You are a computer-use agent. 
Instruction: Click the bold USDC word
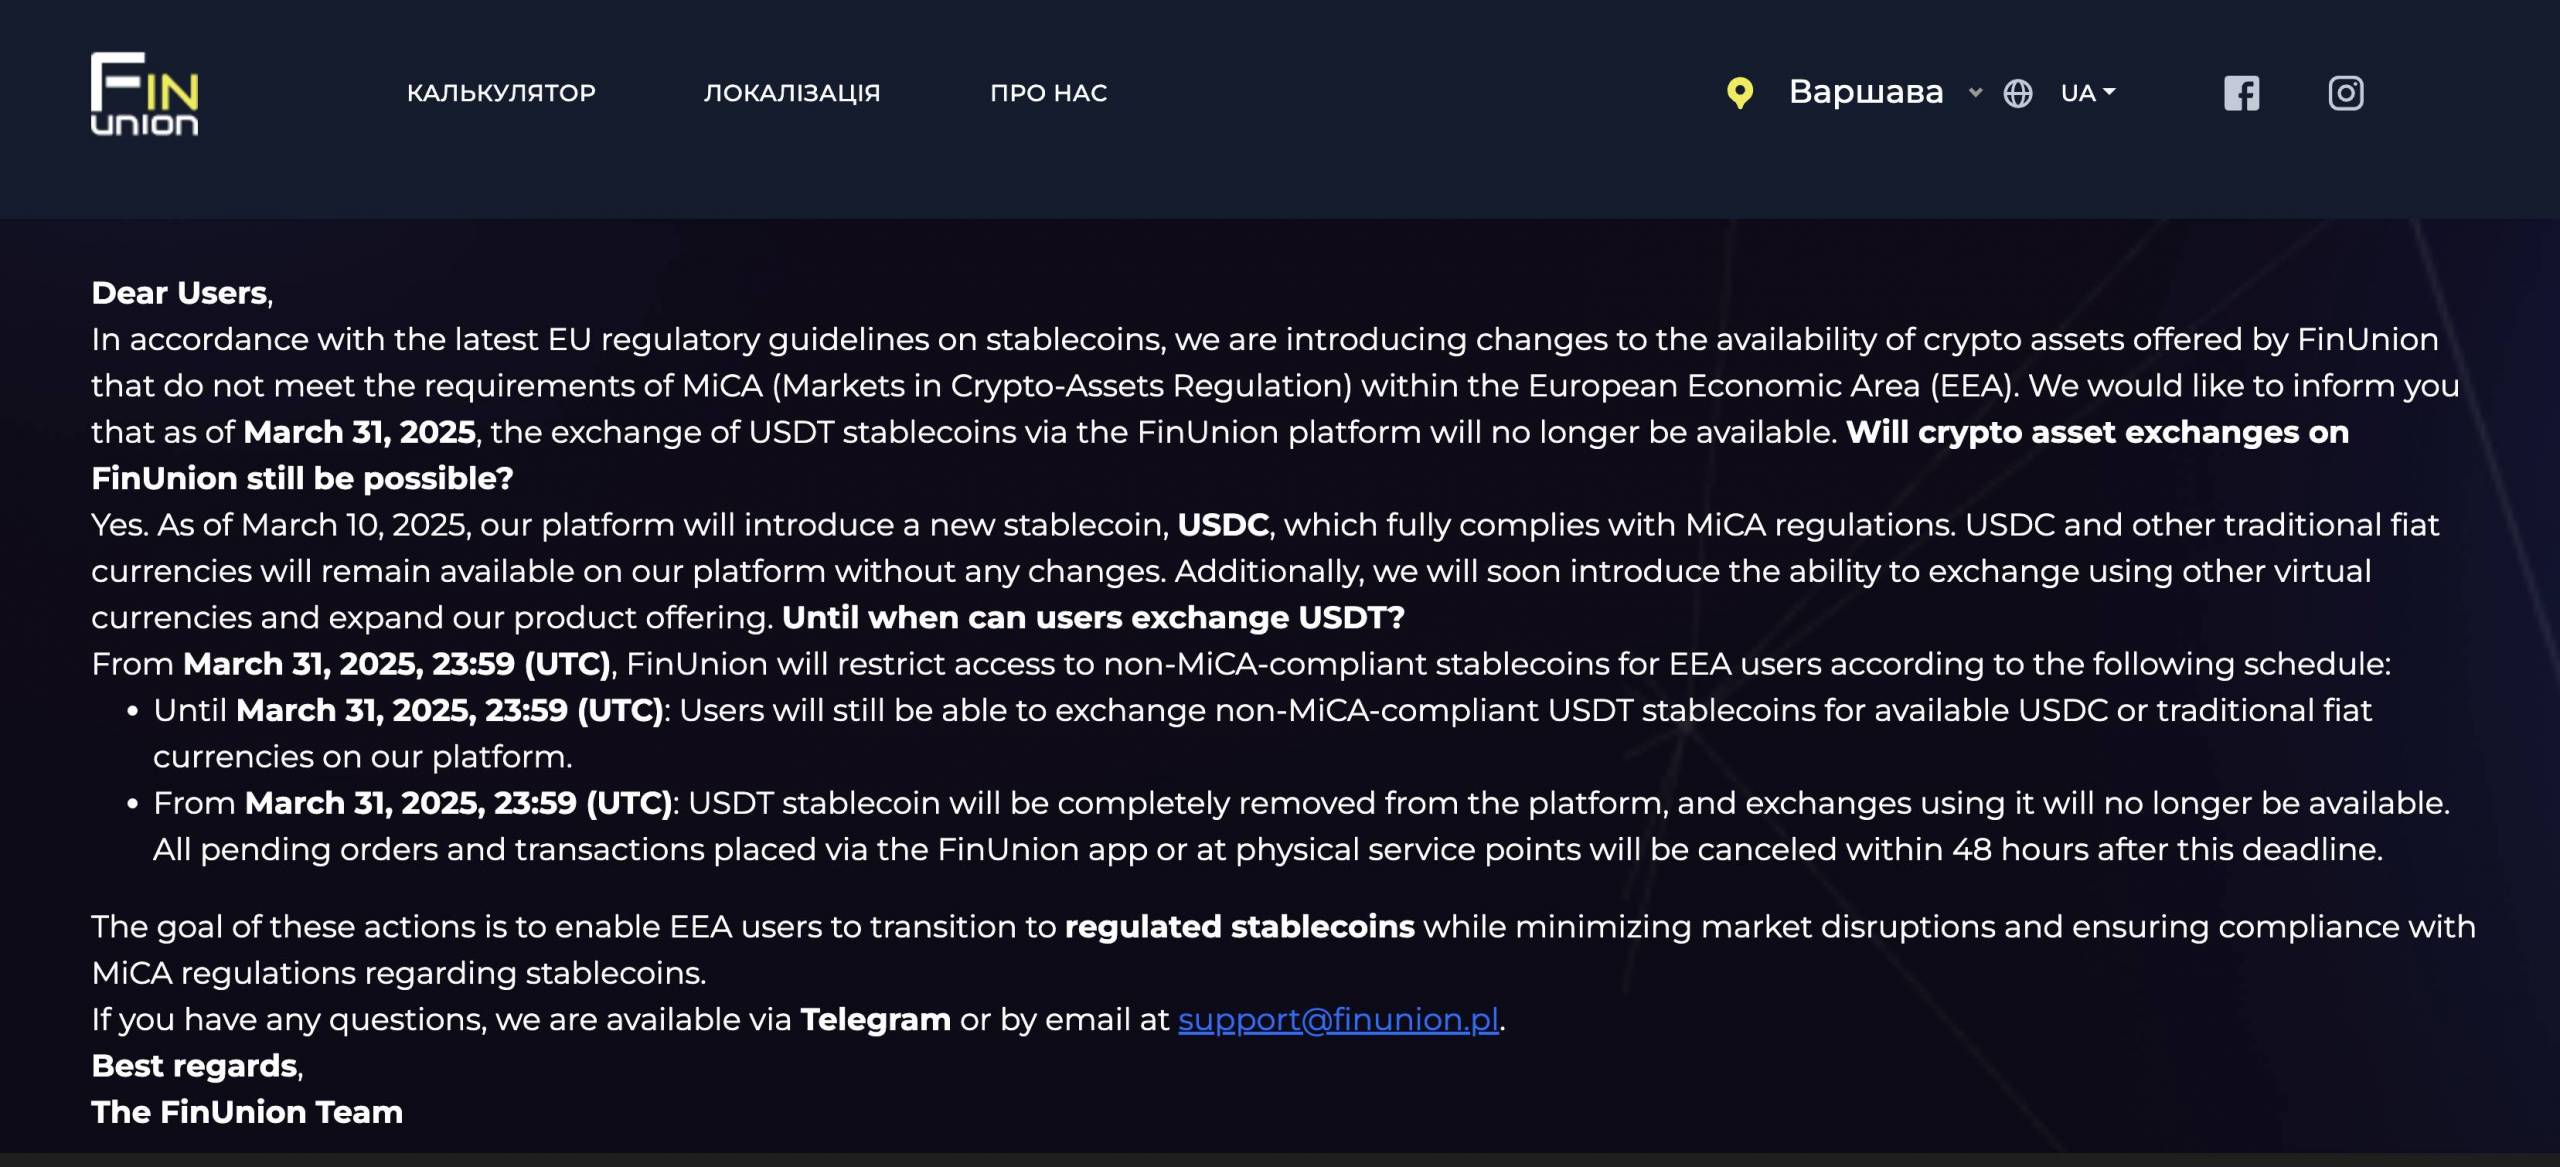(1223, 525)
